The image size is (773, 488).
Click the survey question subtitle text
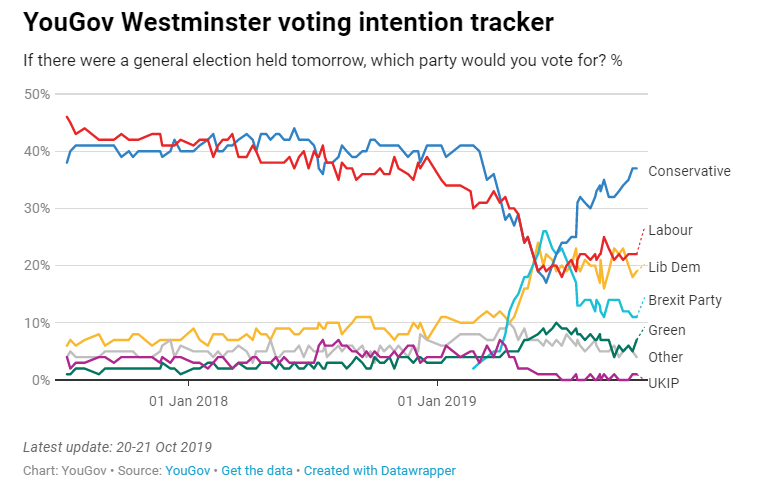pos(322,60)
